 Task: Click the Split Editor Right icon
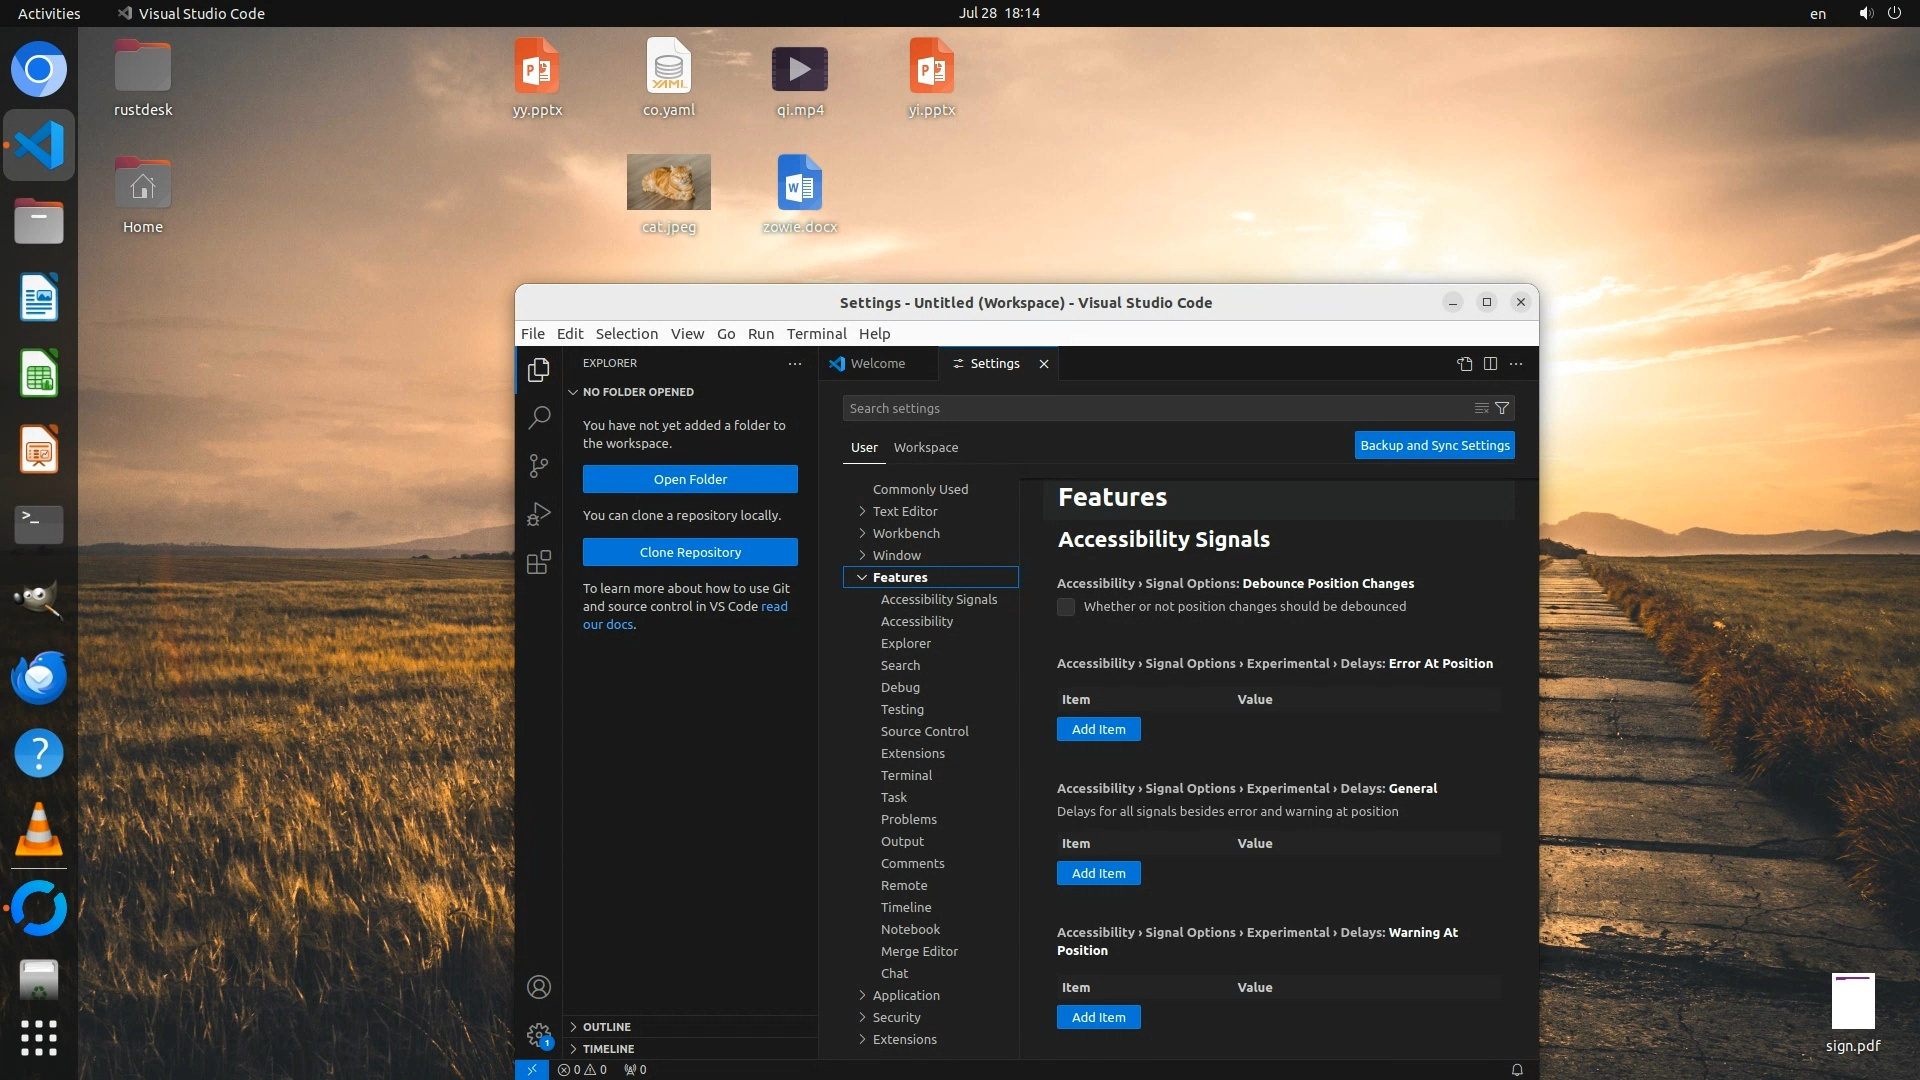(x=1490, y=364)
